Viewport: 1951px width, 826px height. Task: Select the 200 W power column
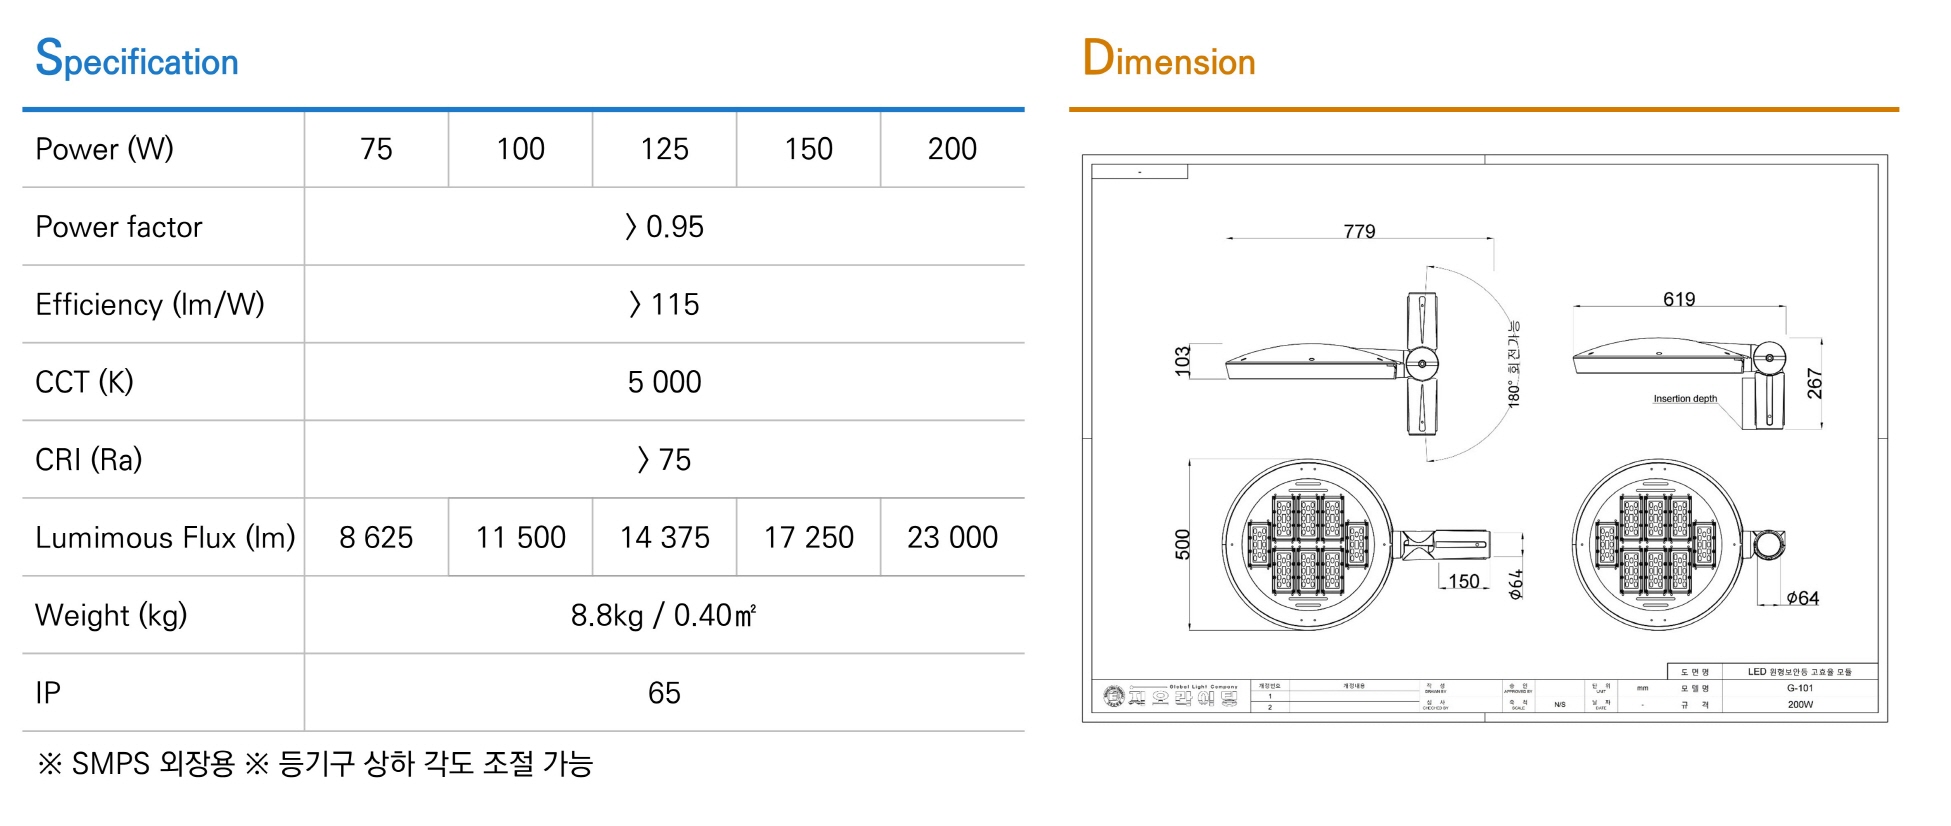[952, 149]
